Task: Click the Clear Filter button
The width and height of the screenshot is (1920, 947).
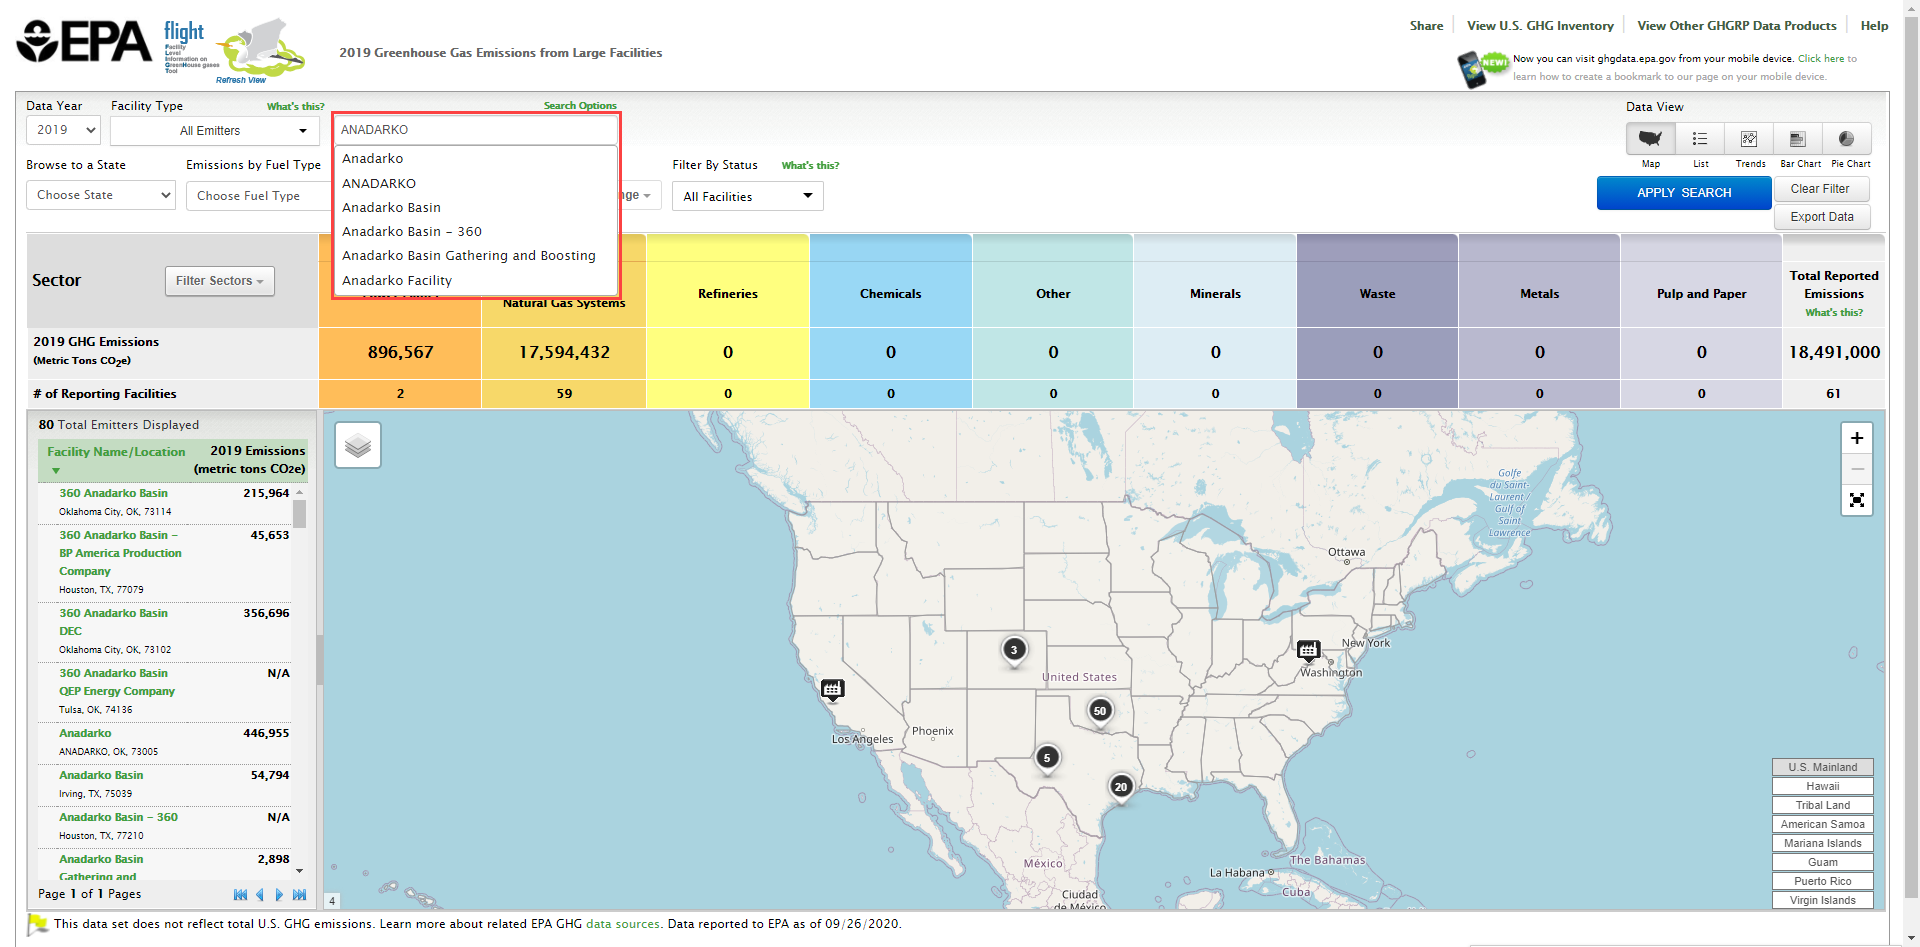Action: 1821,189
